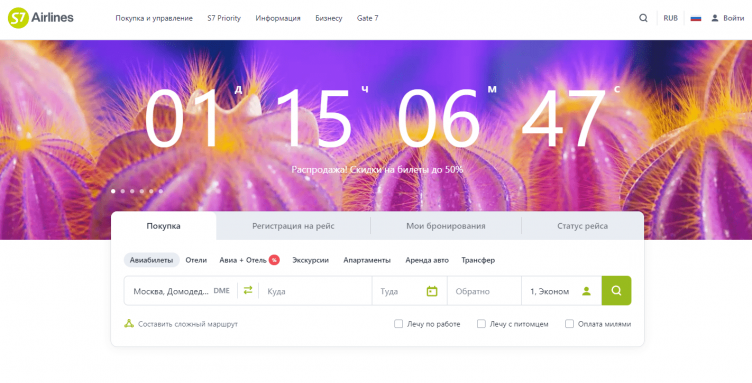Click the passenger icon next to Эконом
752x383 pixels.
pos(586,291)
